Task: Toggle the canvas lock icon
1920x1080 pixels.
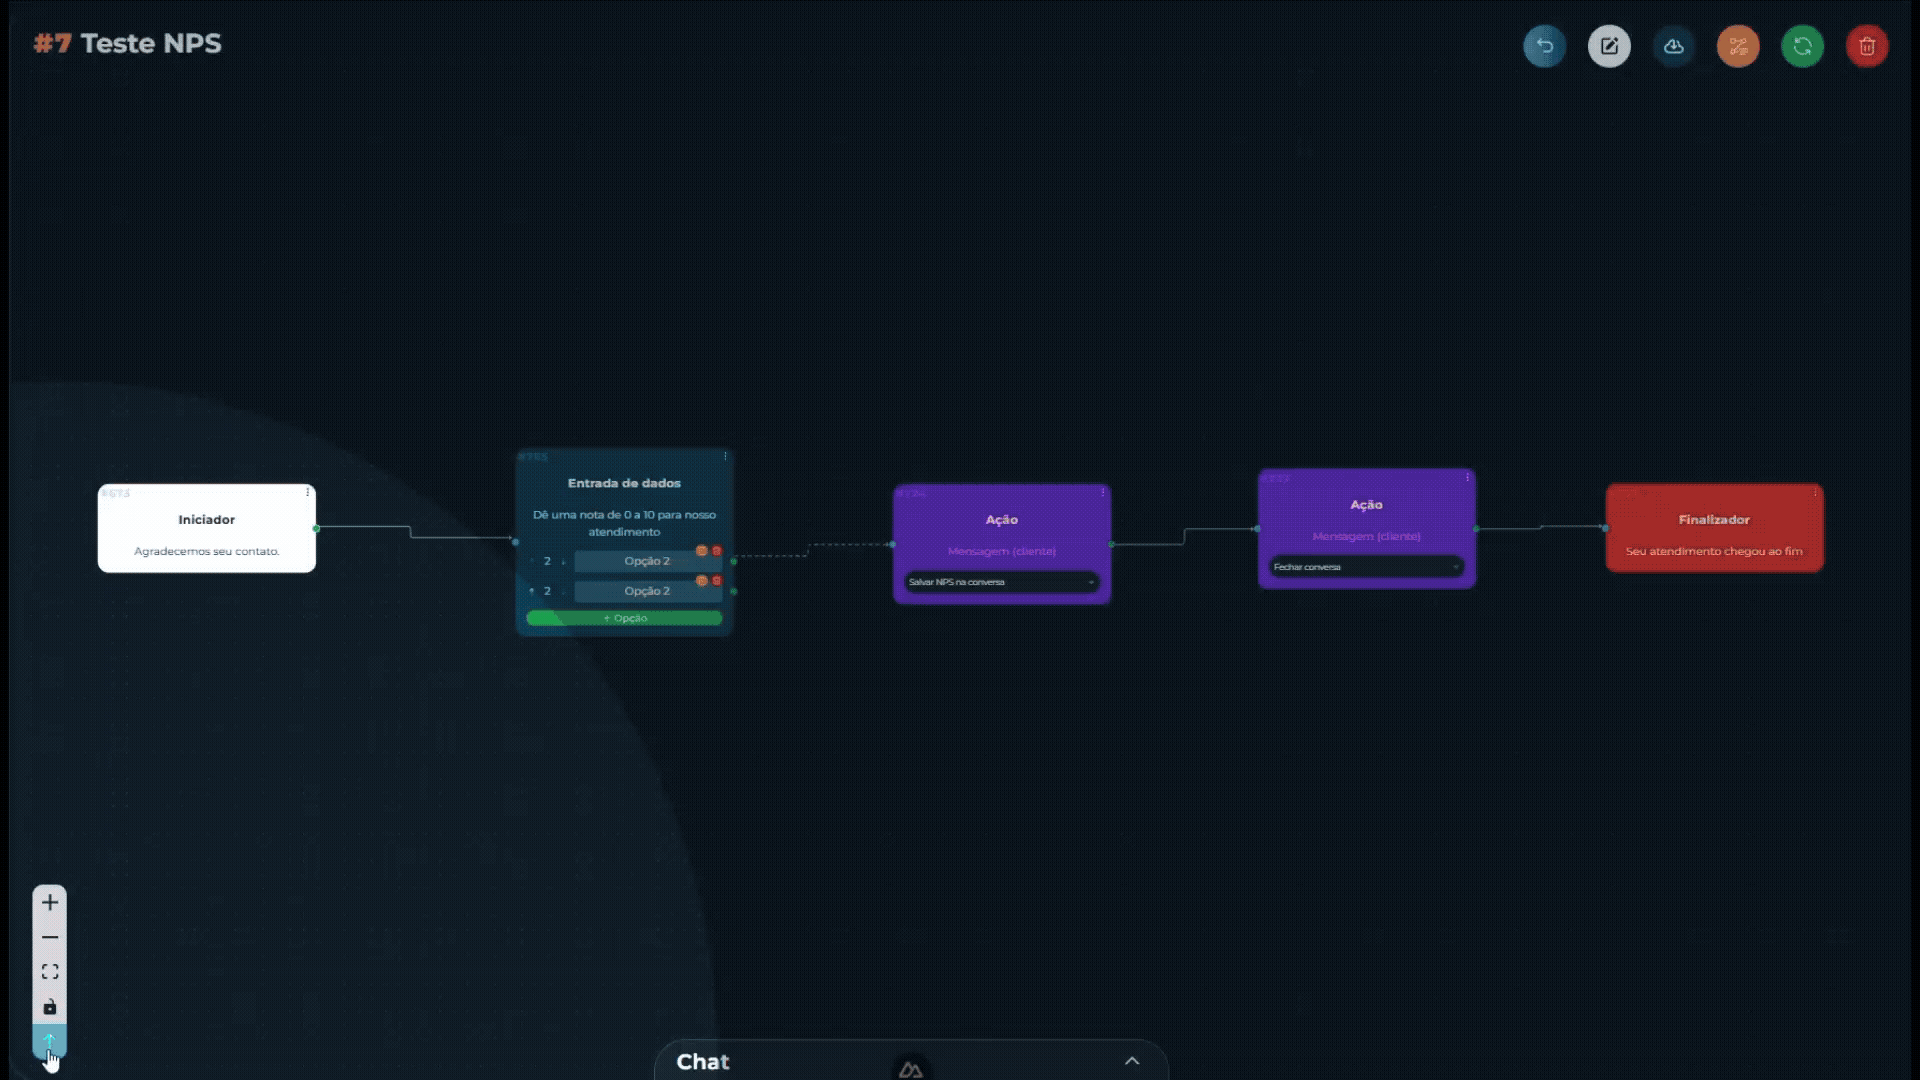Action: (50, 1007)
